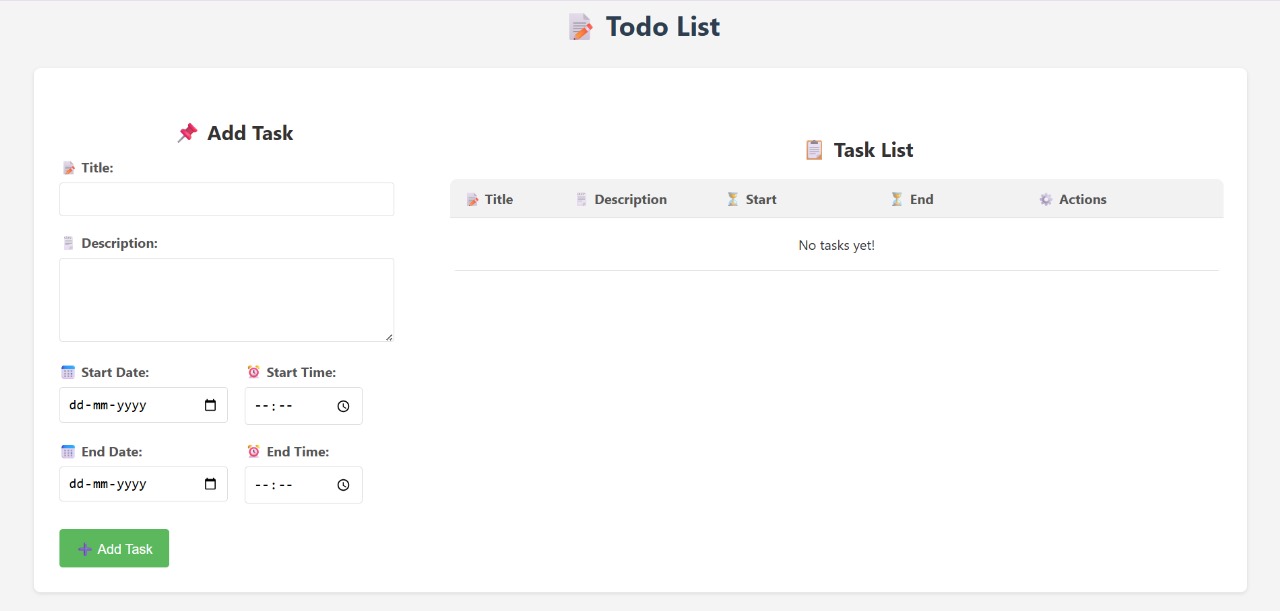Click the clipboard icon beside Task List

[x=814, y=150]
